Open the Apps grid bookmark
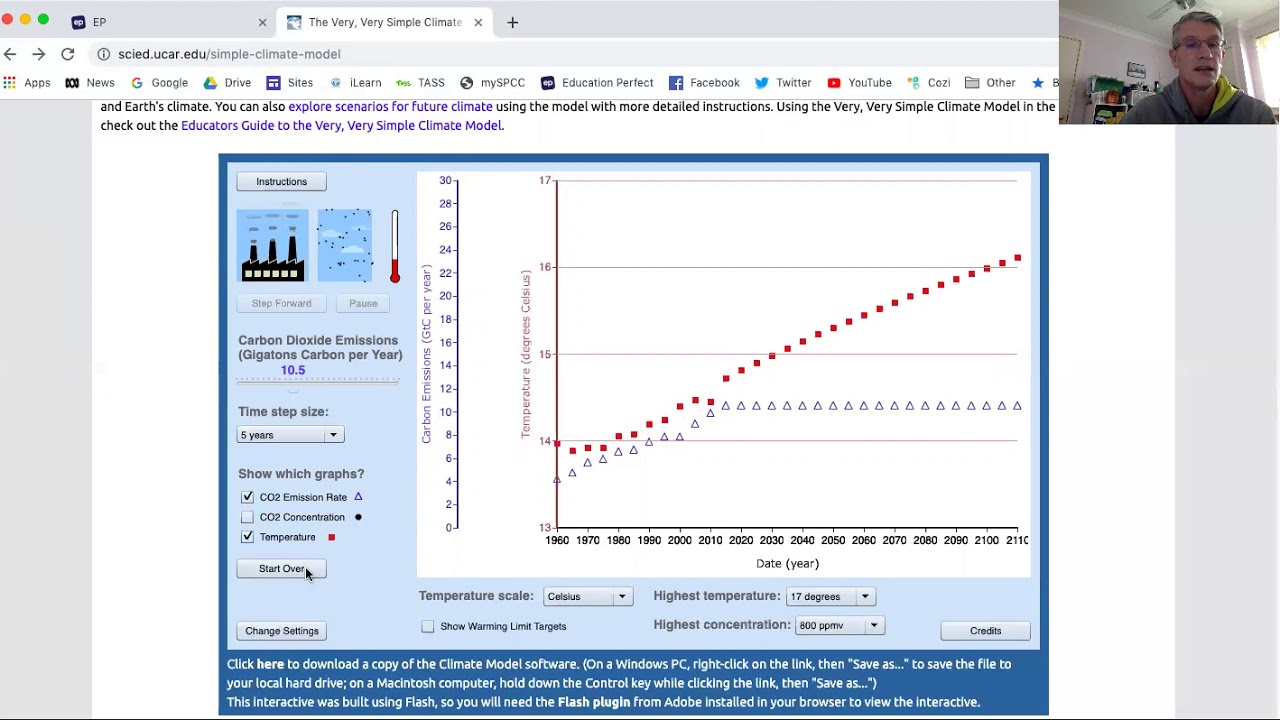Image resolution: width=1280 pixels, height=720 pixels. 27,83
